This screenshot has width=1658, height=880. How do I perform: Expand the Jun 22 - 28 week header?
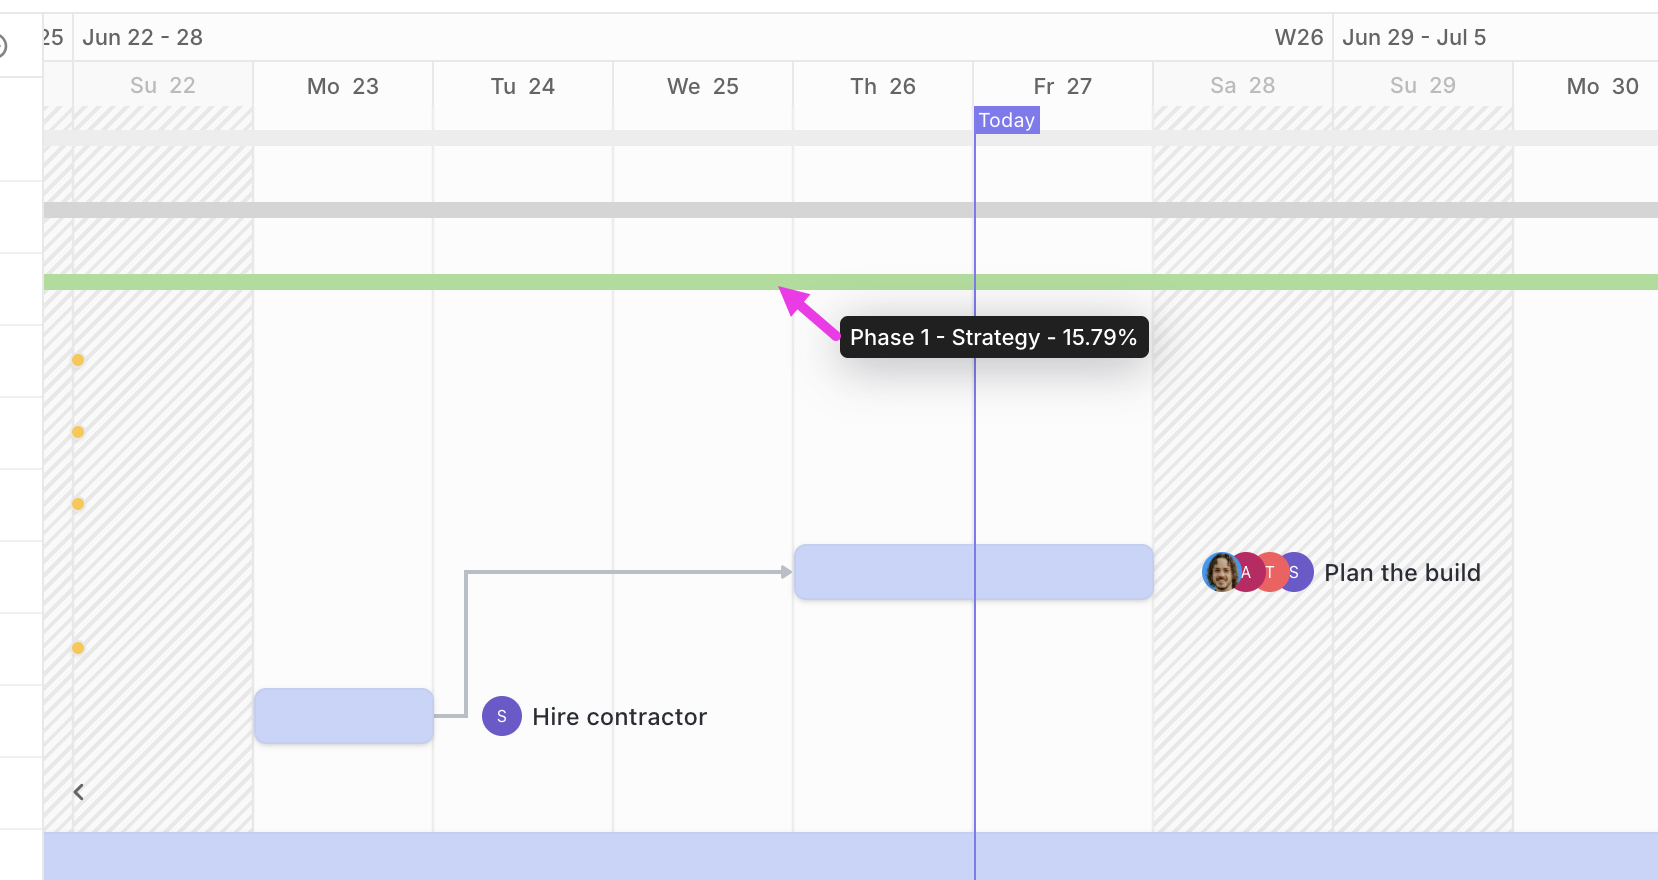143,37
